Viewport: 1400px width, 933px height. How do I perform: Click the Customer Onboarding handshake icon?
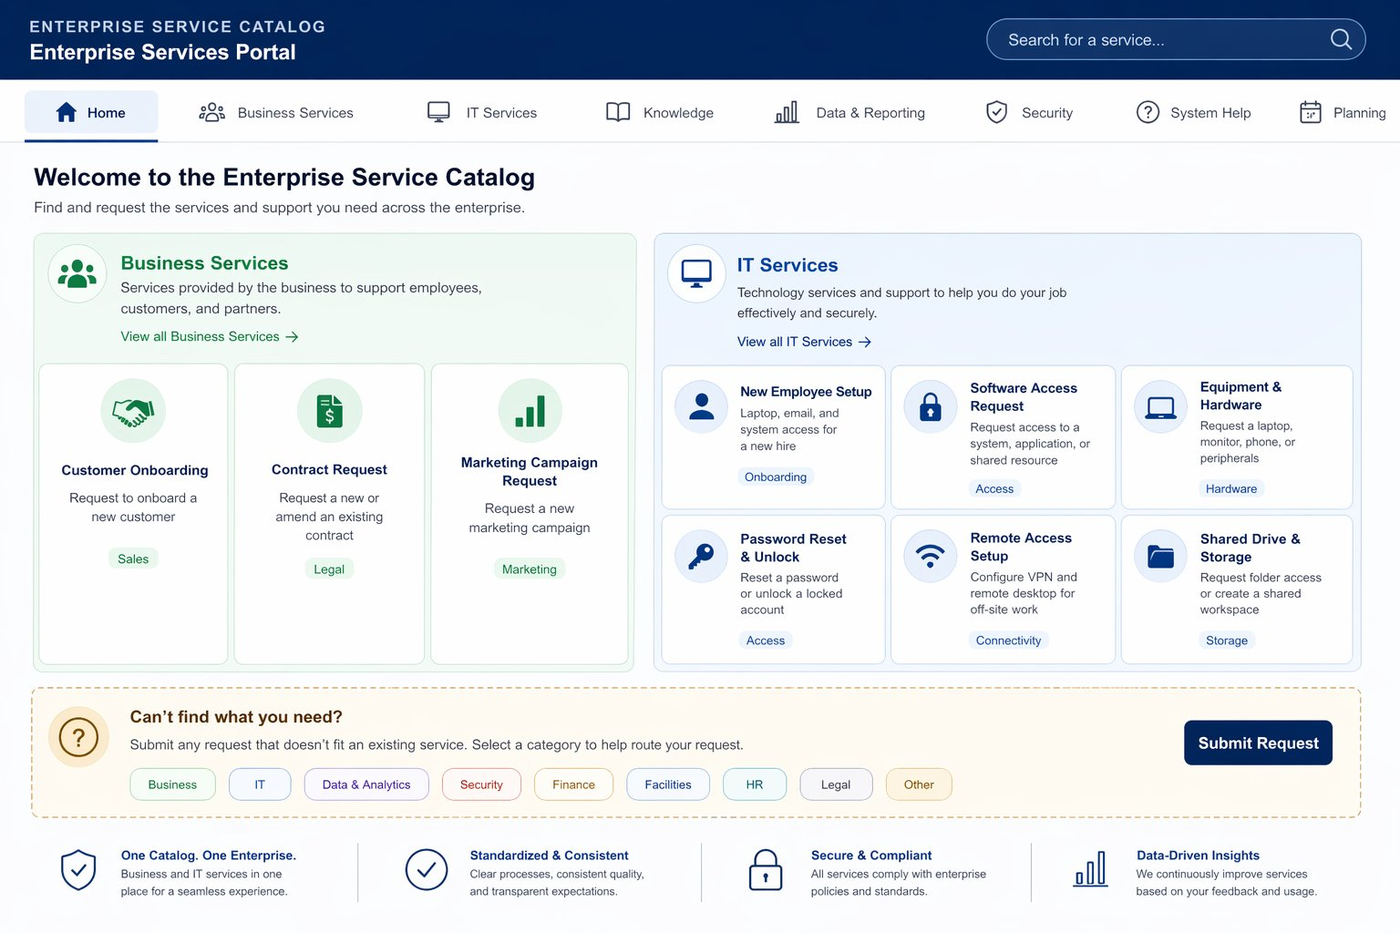coord(133,410)
